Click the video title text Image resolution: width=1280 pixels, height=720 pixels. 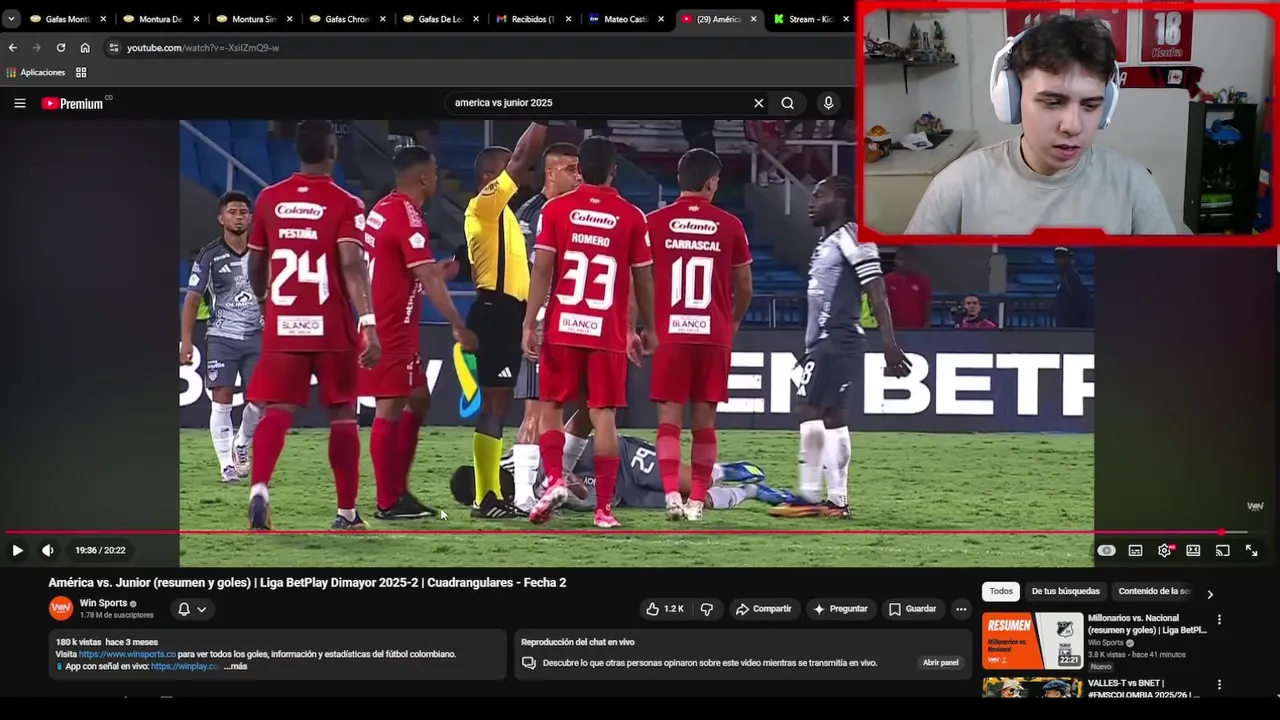pos(307,583)
